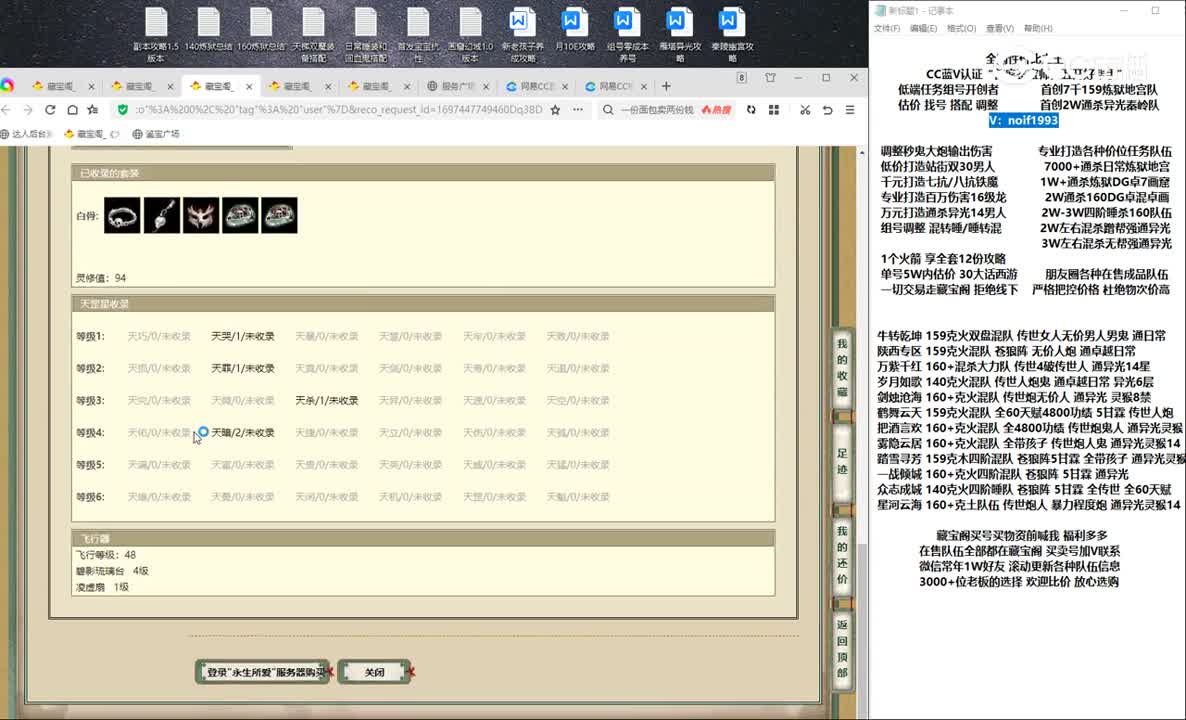View the bracelet item thumbnail after 白骨
This screenshot has height=720, width=1186.
122,216
